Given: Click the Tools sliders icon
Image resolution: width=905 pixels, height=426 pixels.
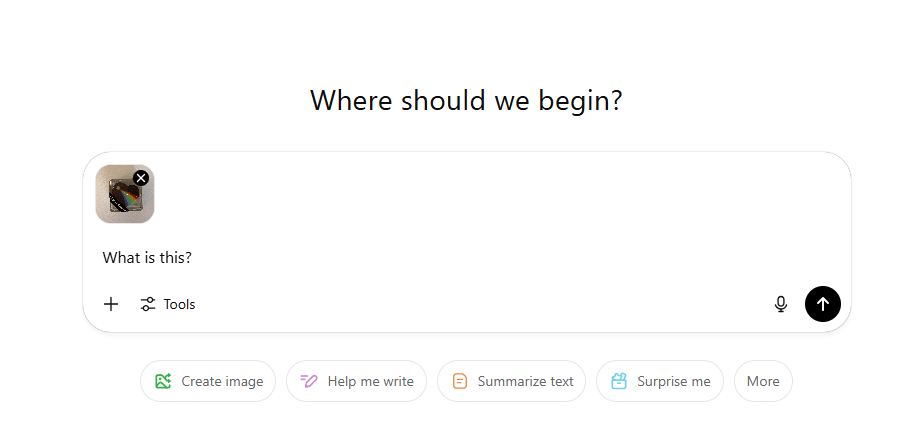Looking at the screenshot, I should pyautogui.click(x=148, y=304).
